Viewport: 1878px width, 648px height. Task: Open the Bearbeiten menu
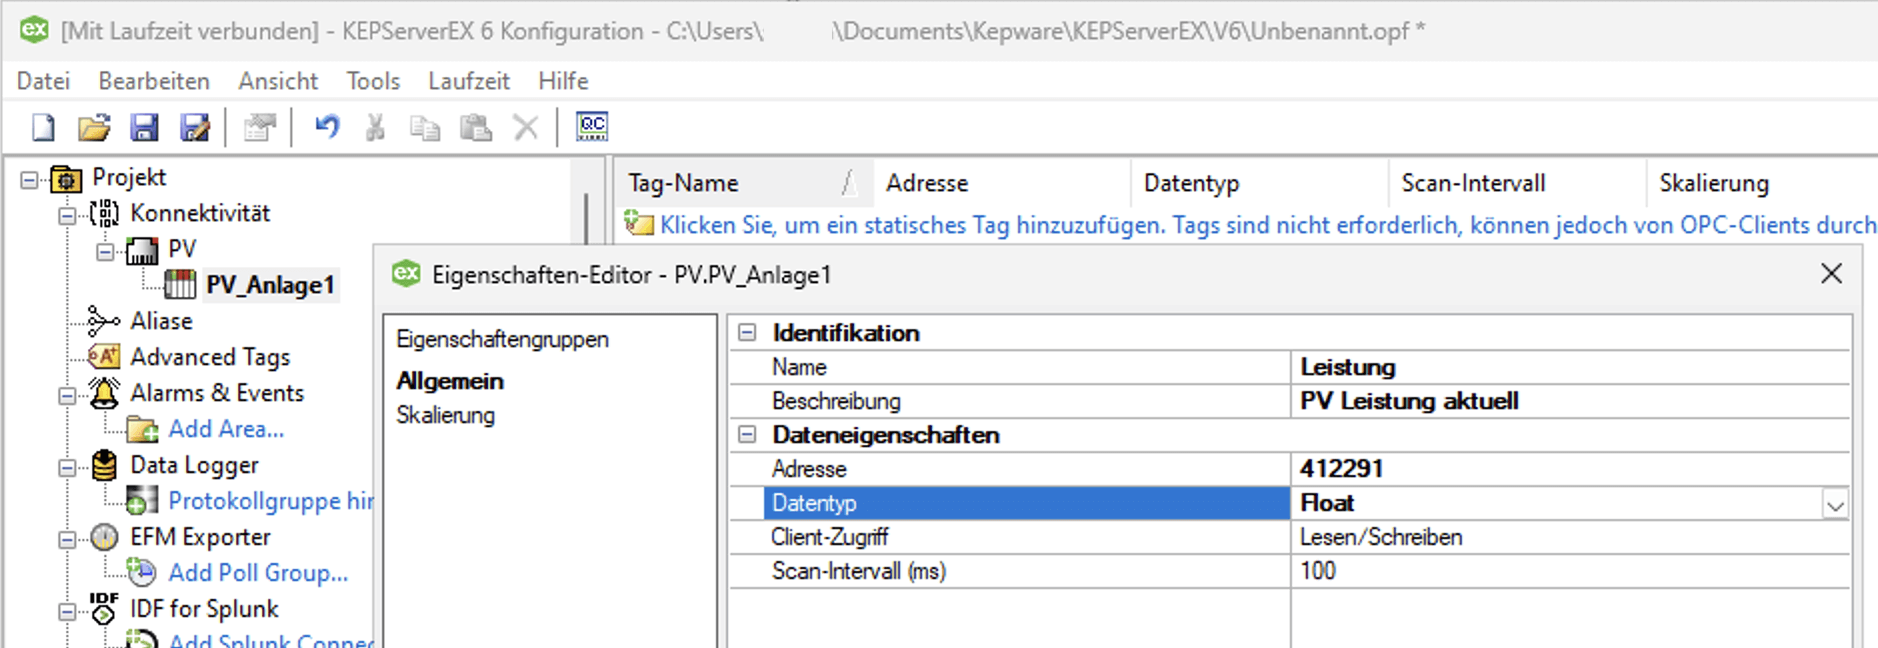click(x=154, y=81)
